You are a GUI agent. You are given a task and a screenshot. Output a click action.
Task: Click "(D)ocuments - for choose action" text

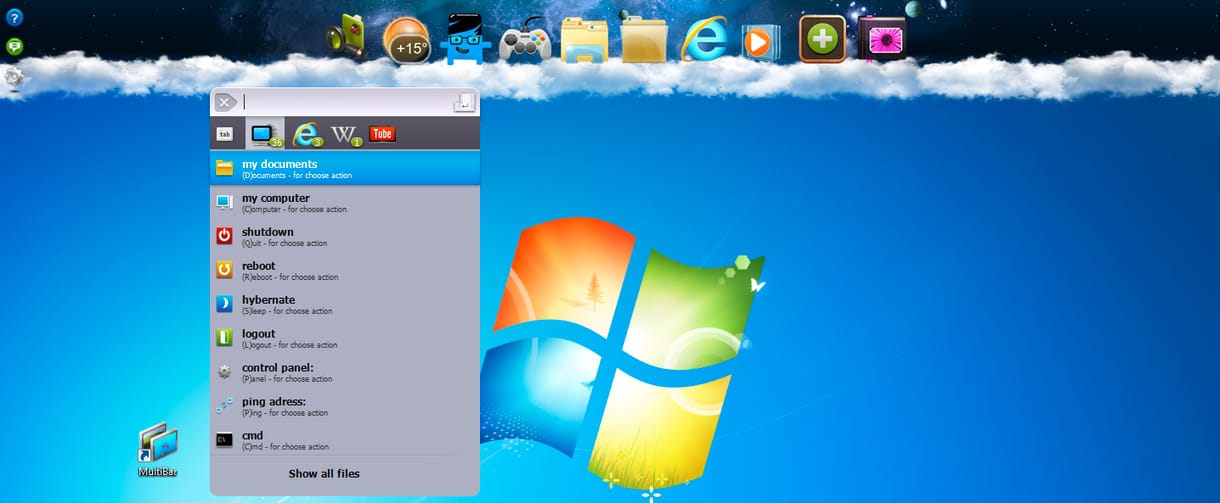pos(297,175)
